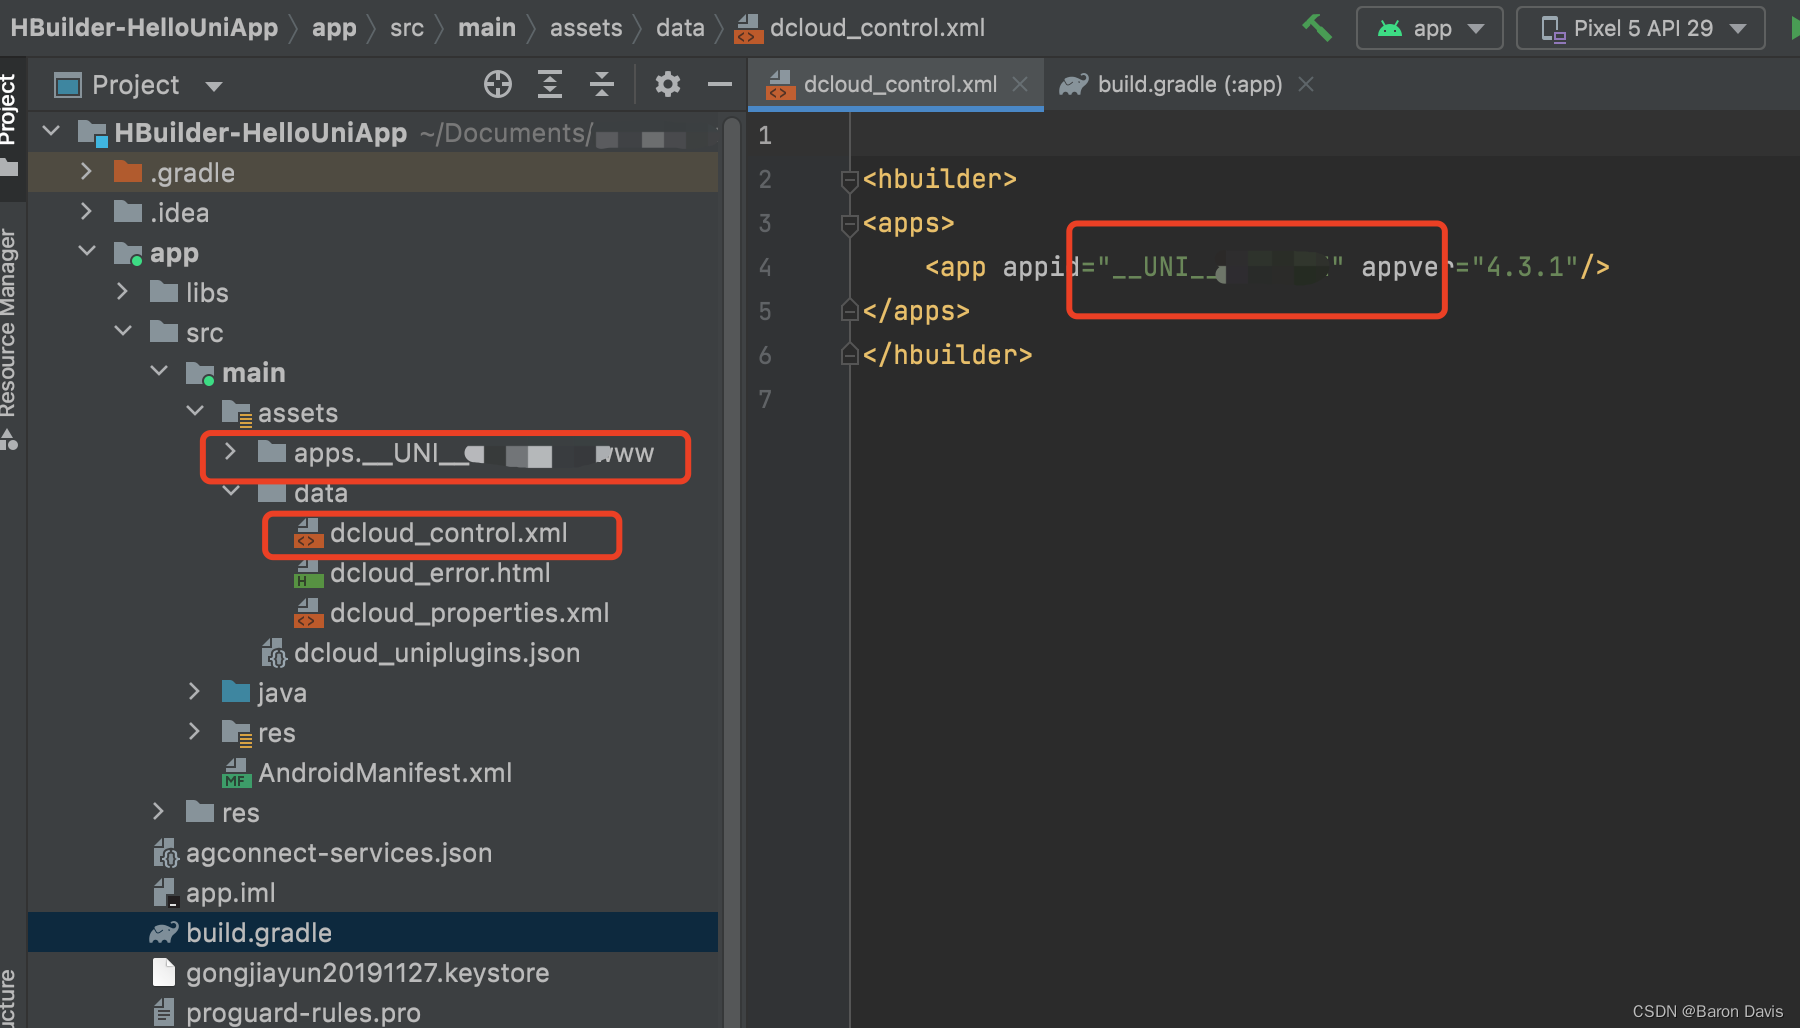
Task: Click 'main' in the breadcrumb path
Action: 487,28
